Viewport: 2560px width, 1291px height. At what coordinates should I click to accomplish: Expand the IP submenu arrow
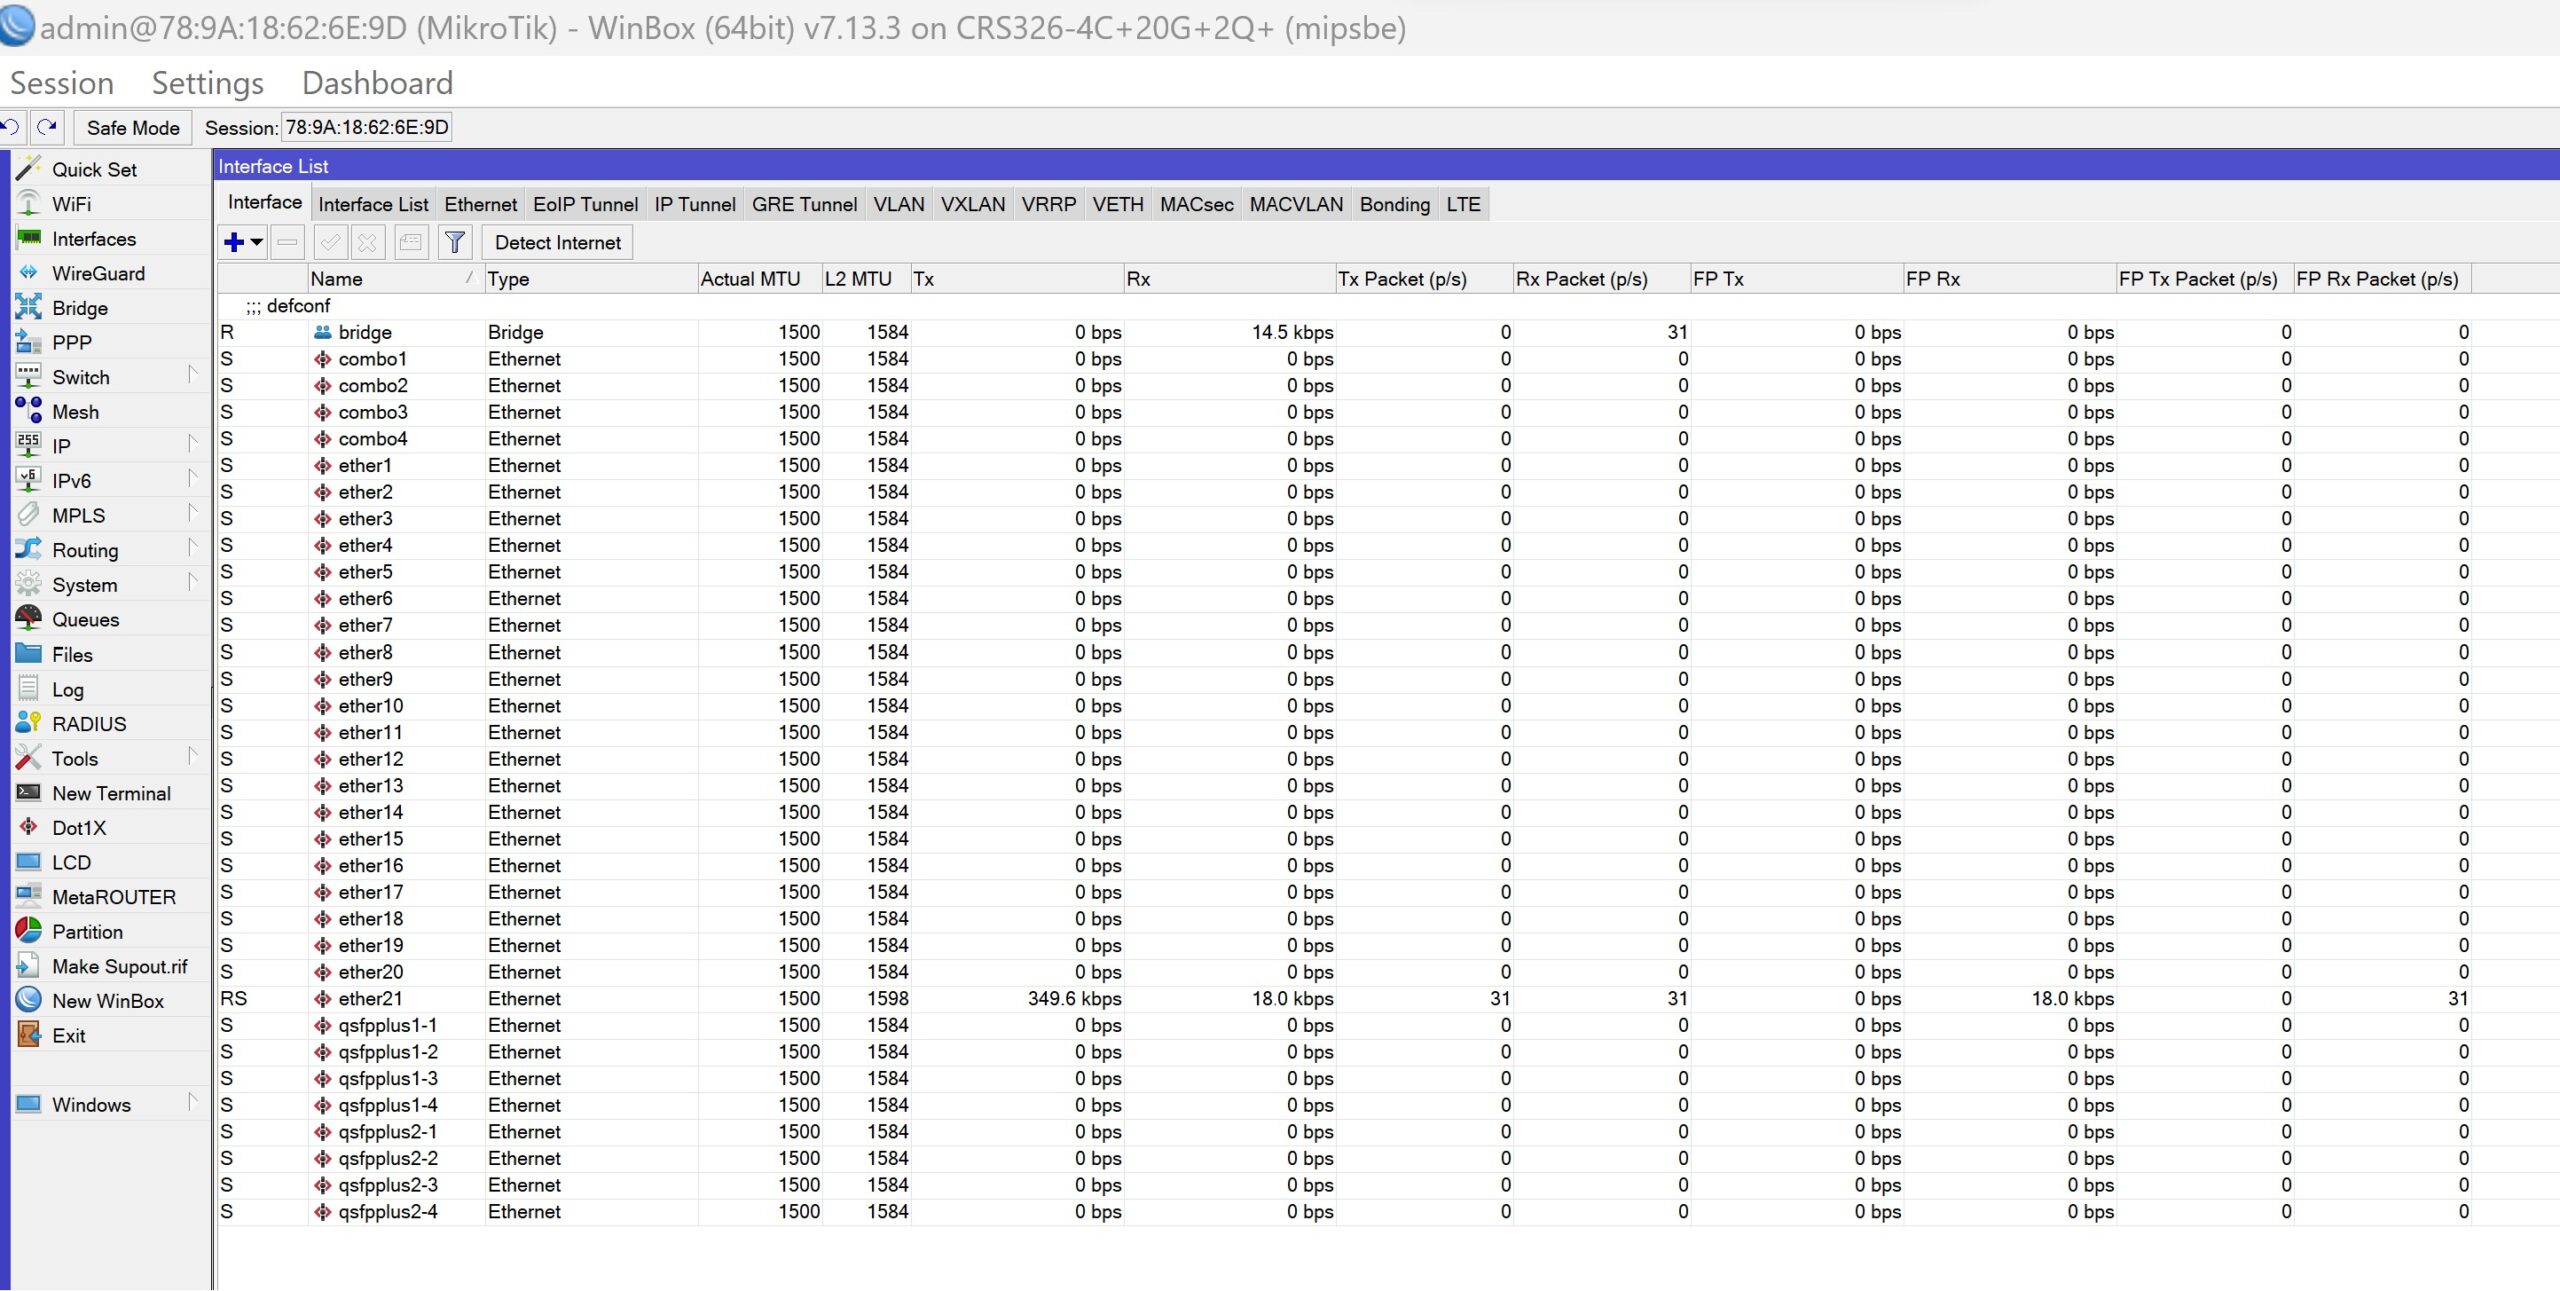pyautogui.click(x=192, y=443)
